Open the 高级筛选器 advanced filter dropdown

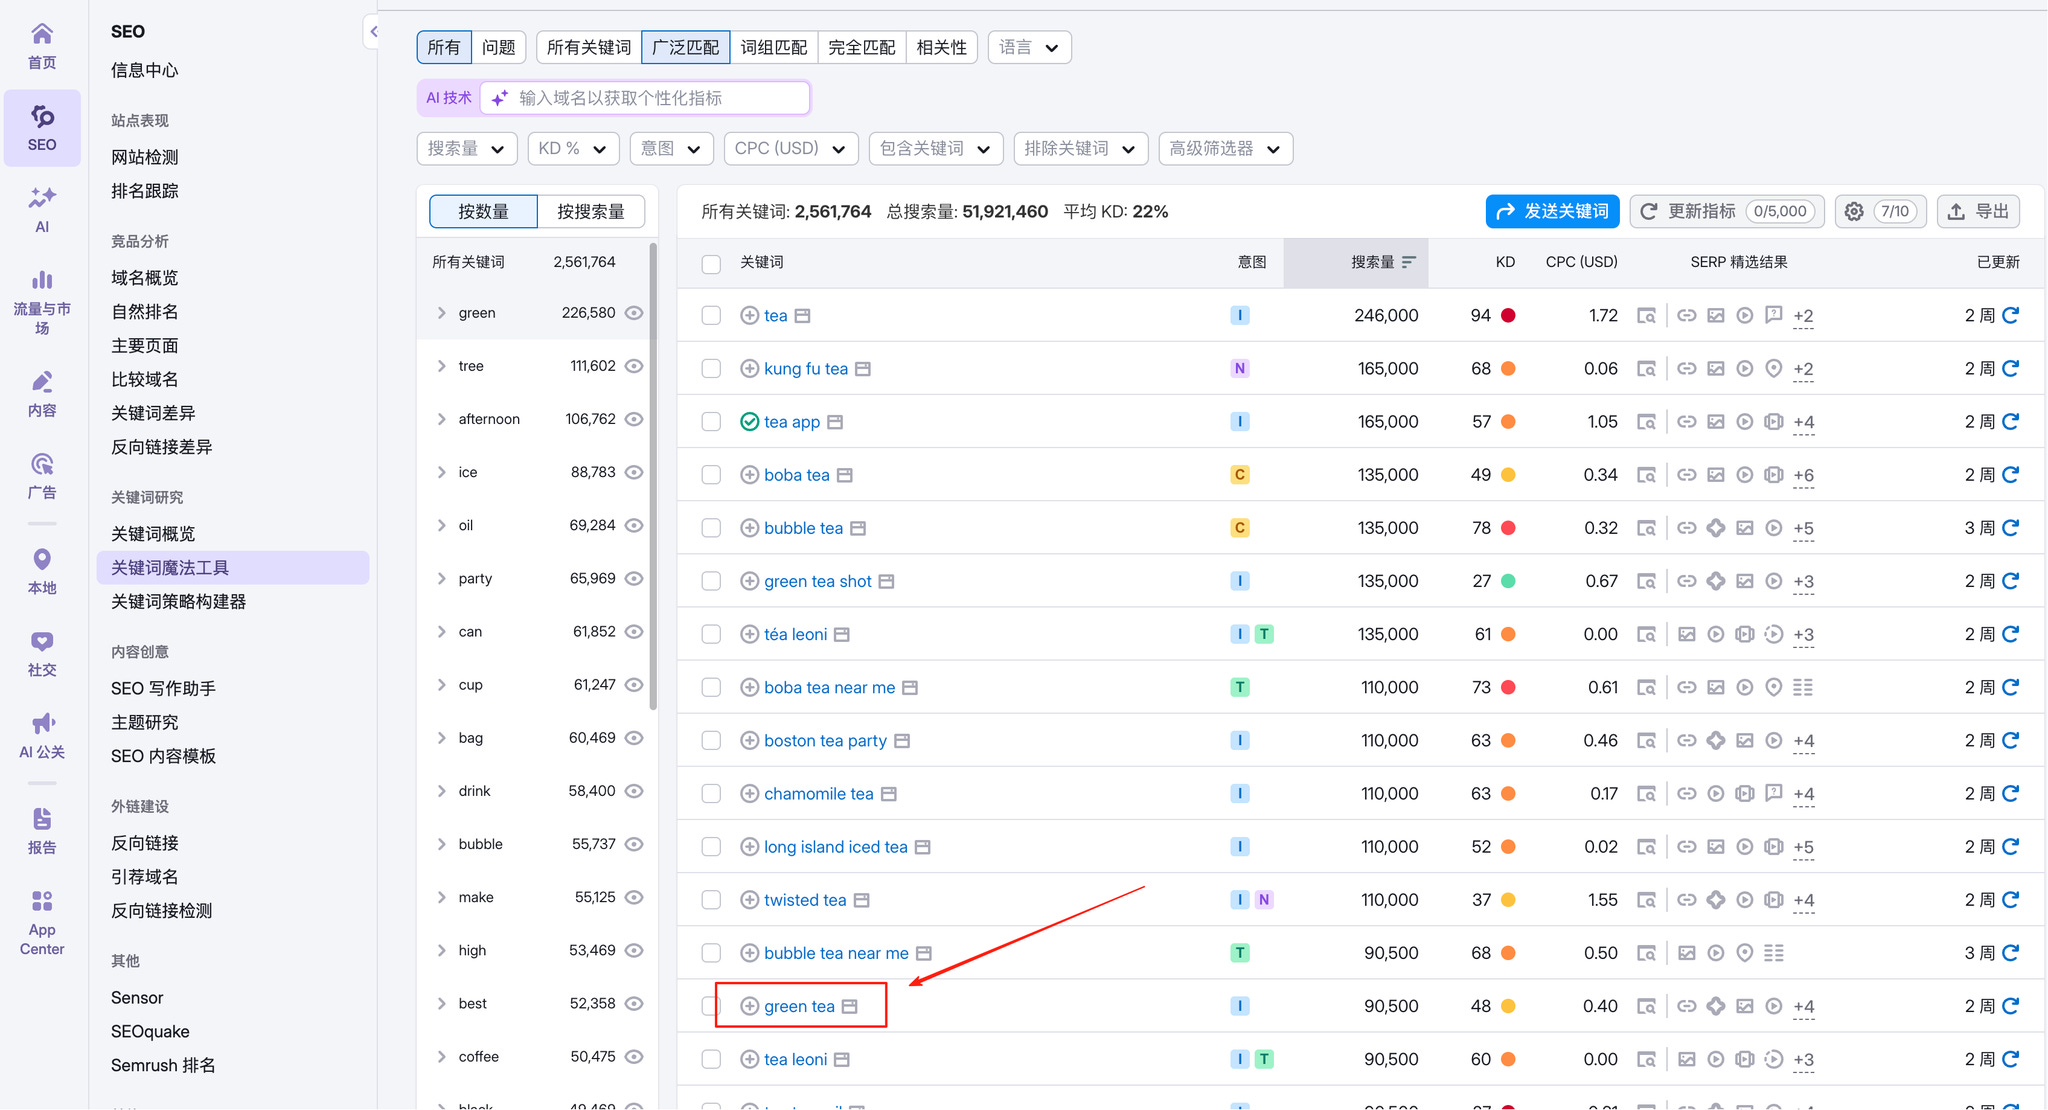pos(1225,148)
